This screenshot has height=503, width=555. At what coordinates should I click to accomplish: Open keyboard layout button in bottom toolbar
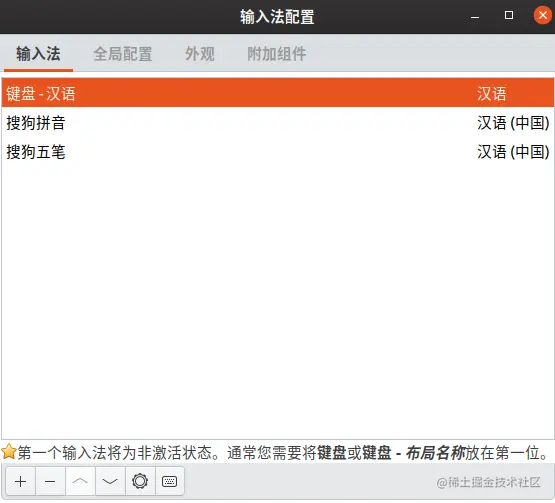coord(170,481)
